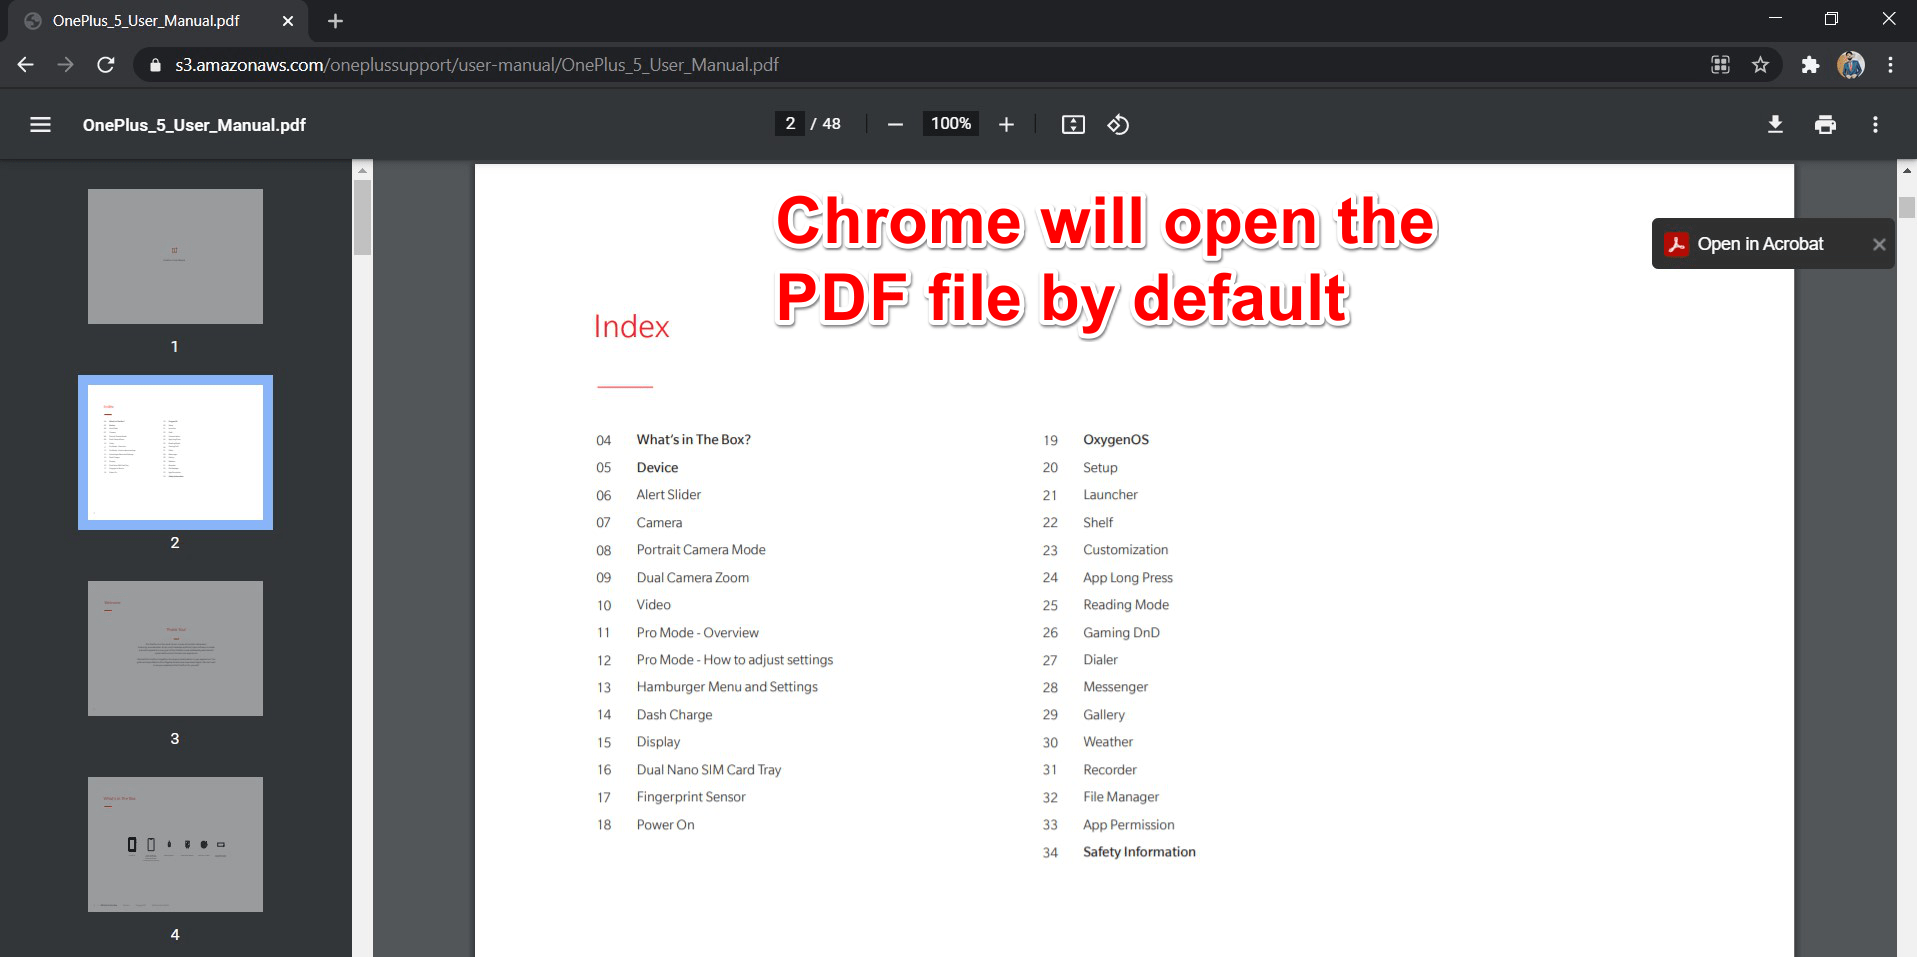1917x957 pixels.
Task: Open page 1 thumbnail
Action: click(175, 256)
